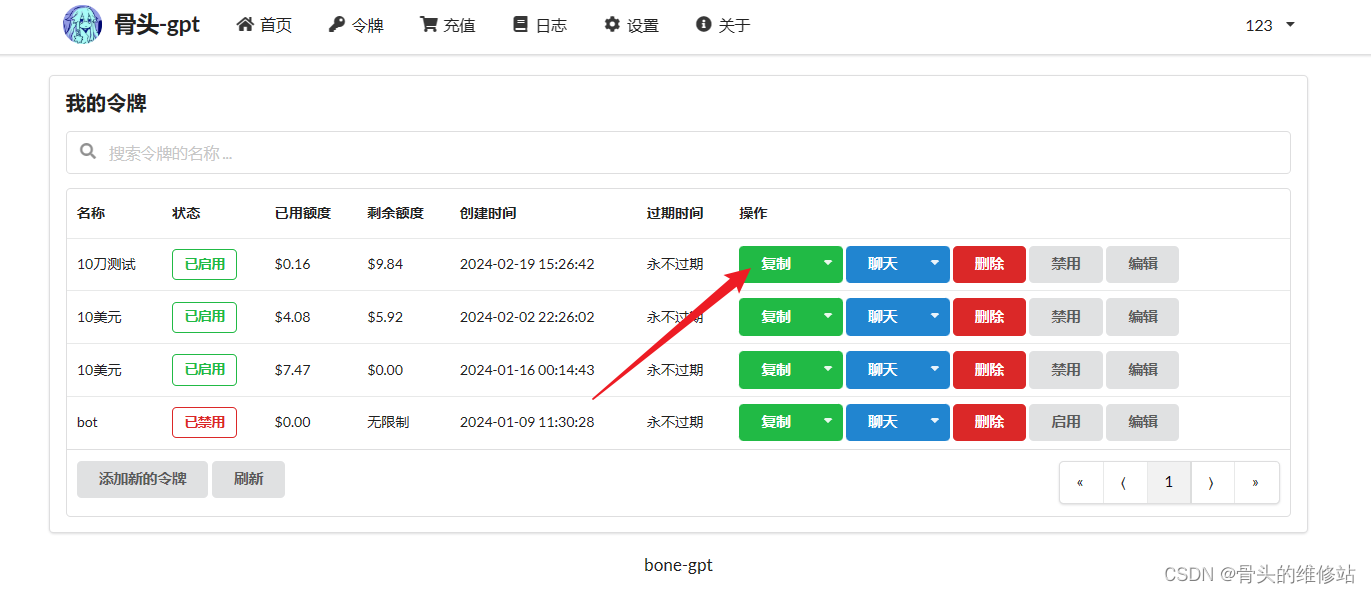The width and height of the screenshot is (1371, 594).
Task: Expand the 123 user menu
Action: click(x=1269, y=25)
